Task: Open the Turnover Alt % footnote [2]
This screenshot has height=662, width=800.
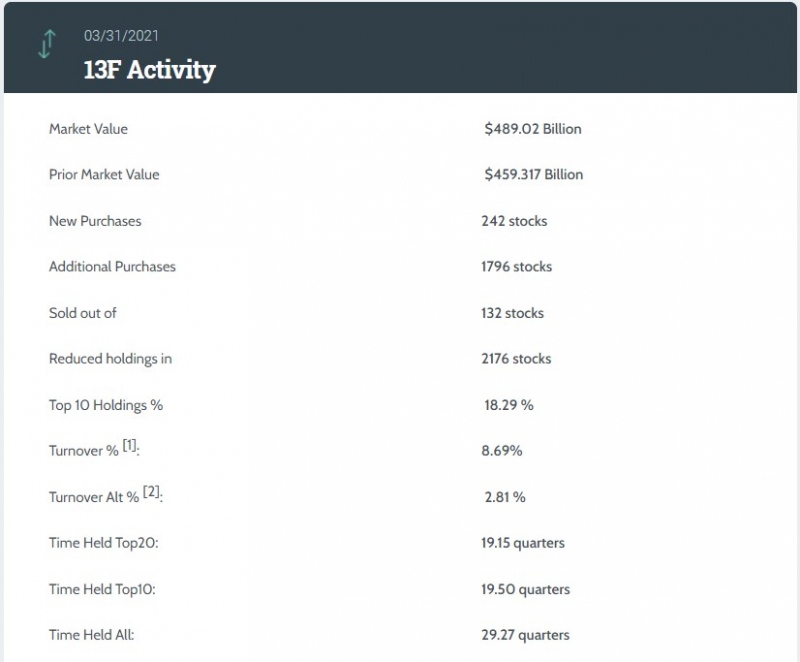Action: point(152,492)
